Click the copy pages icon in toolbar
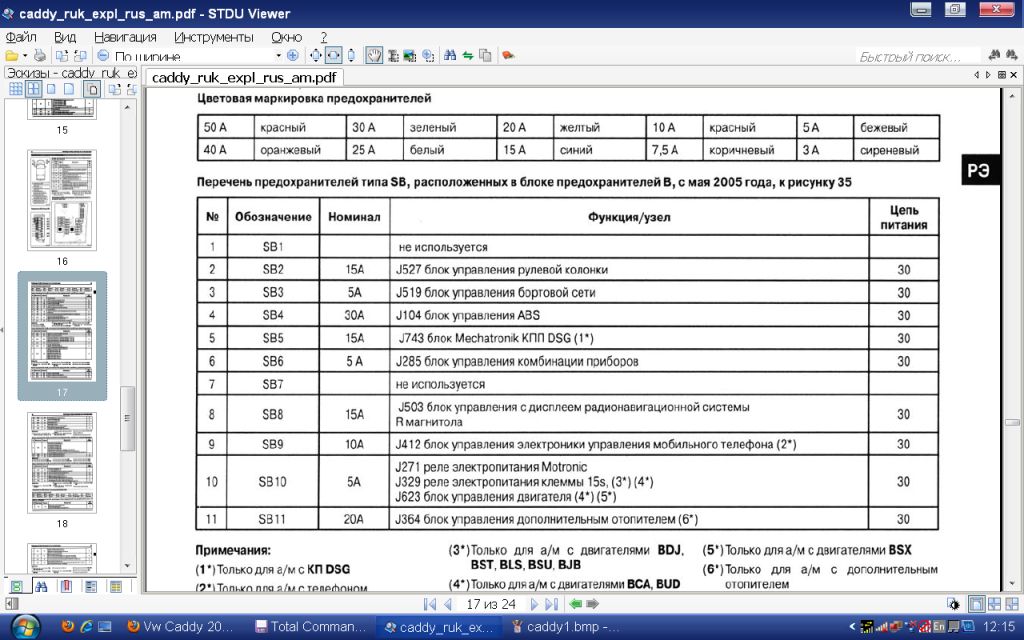The image size is (1024, 640). coord(485,56)
